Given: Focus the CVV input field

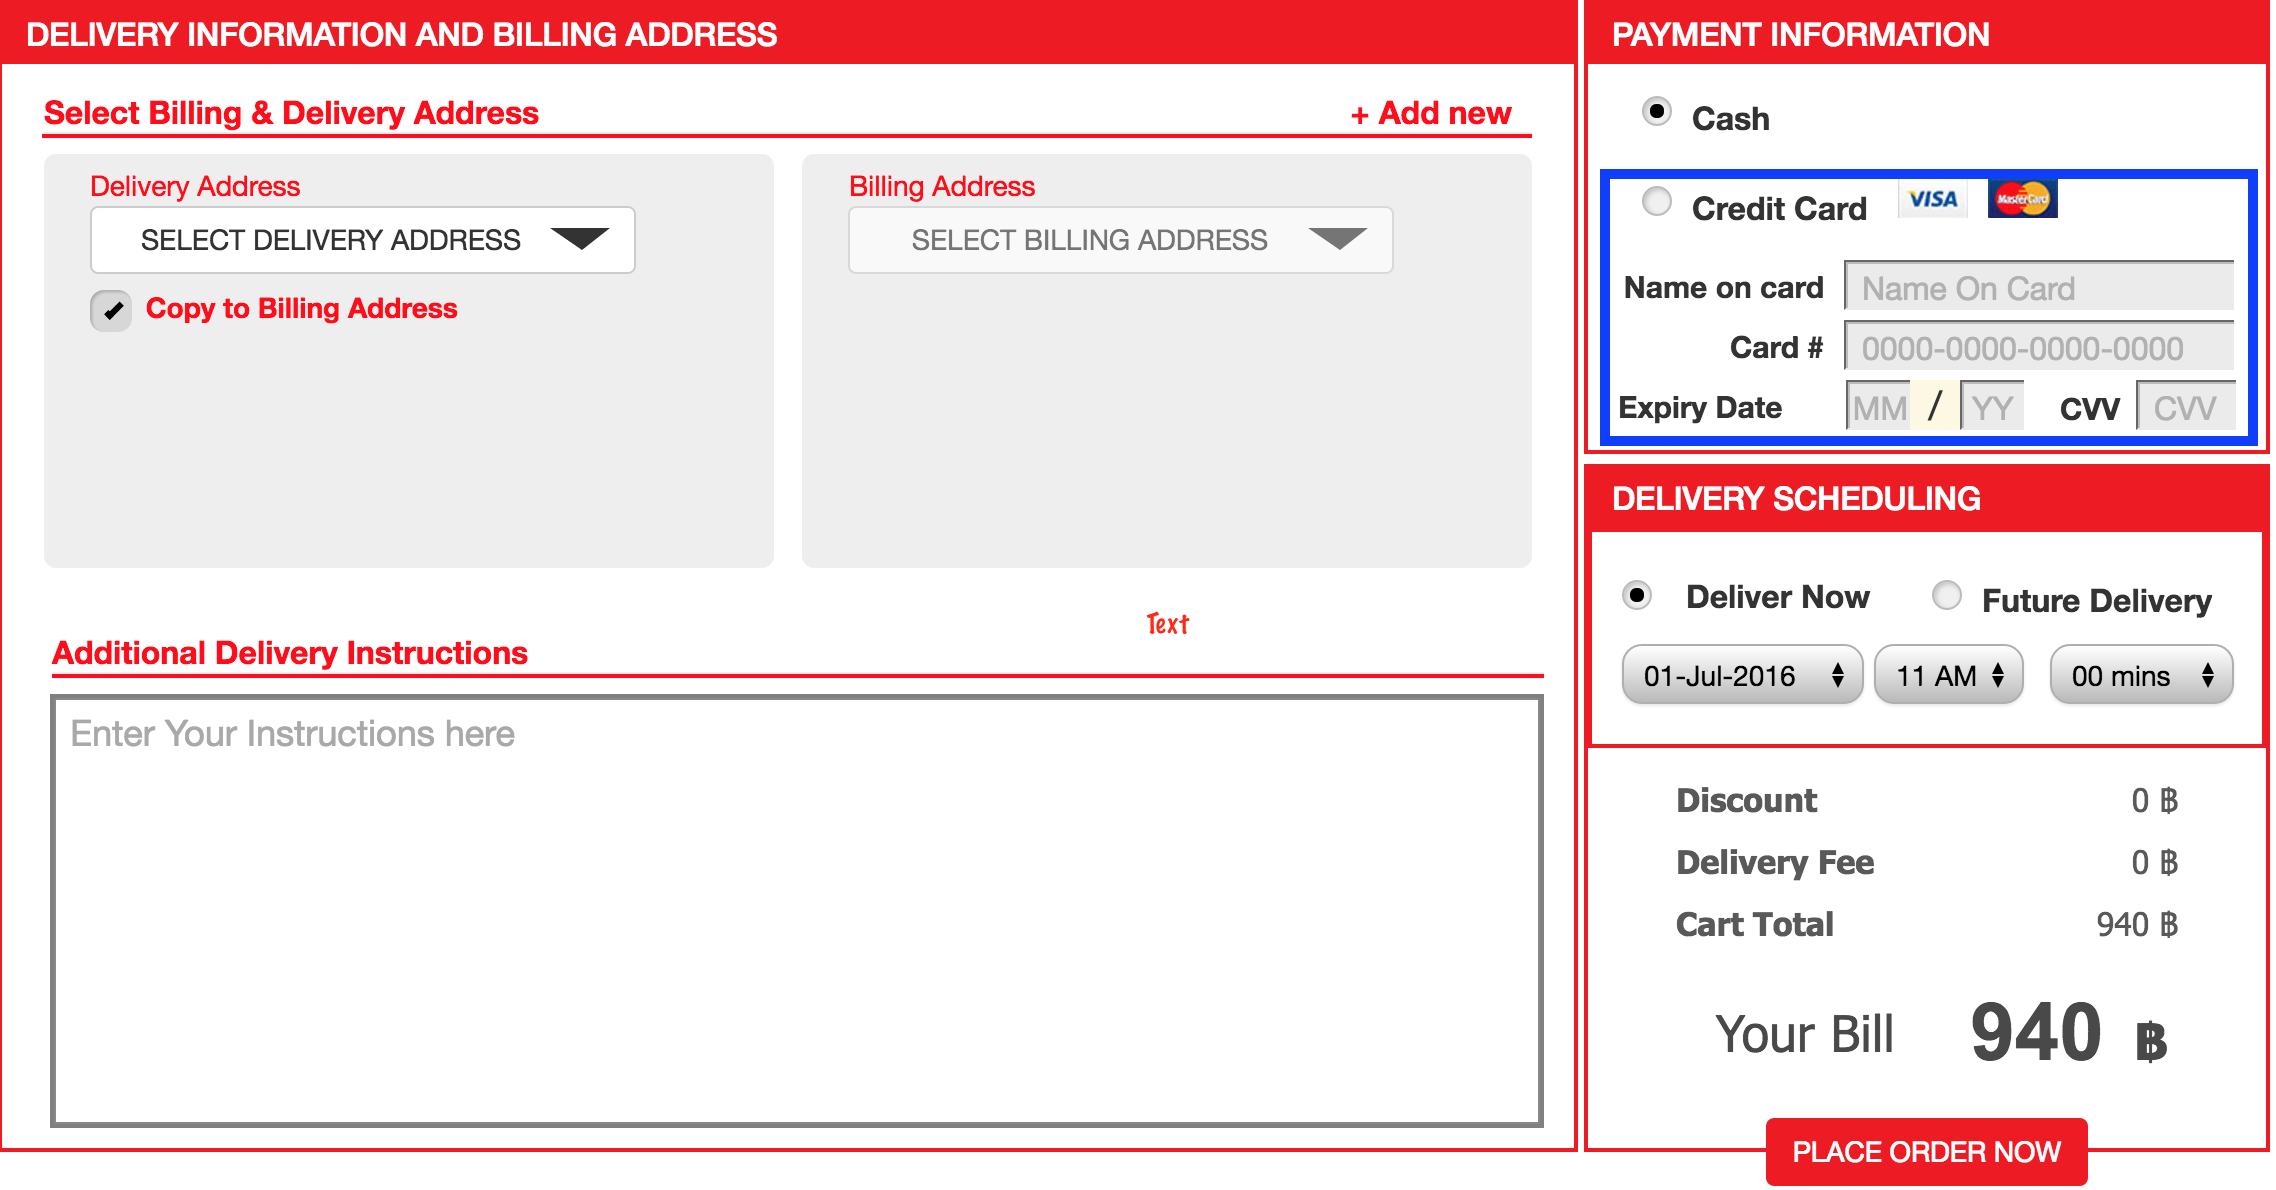Looking at the screenshot, I should (2186, 406).
